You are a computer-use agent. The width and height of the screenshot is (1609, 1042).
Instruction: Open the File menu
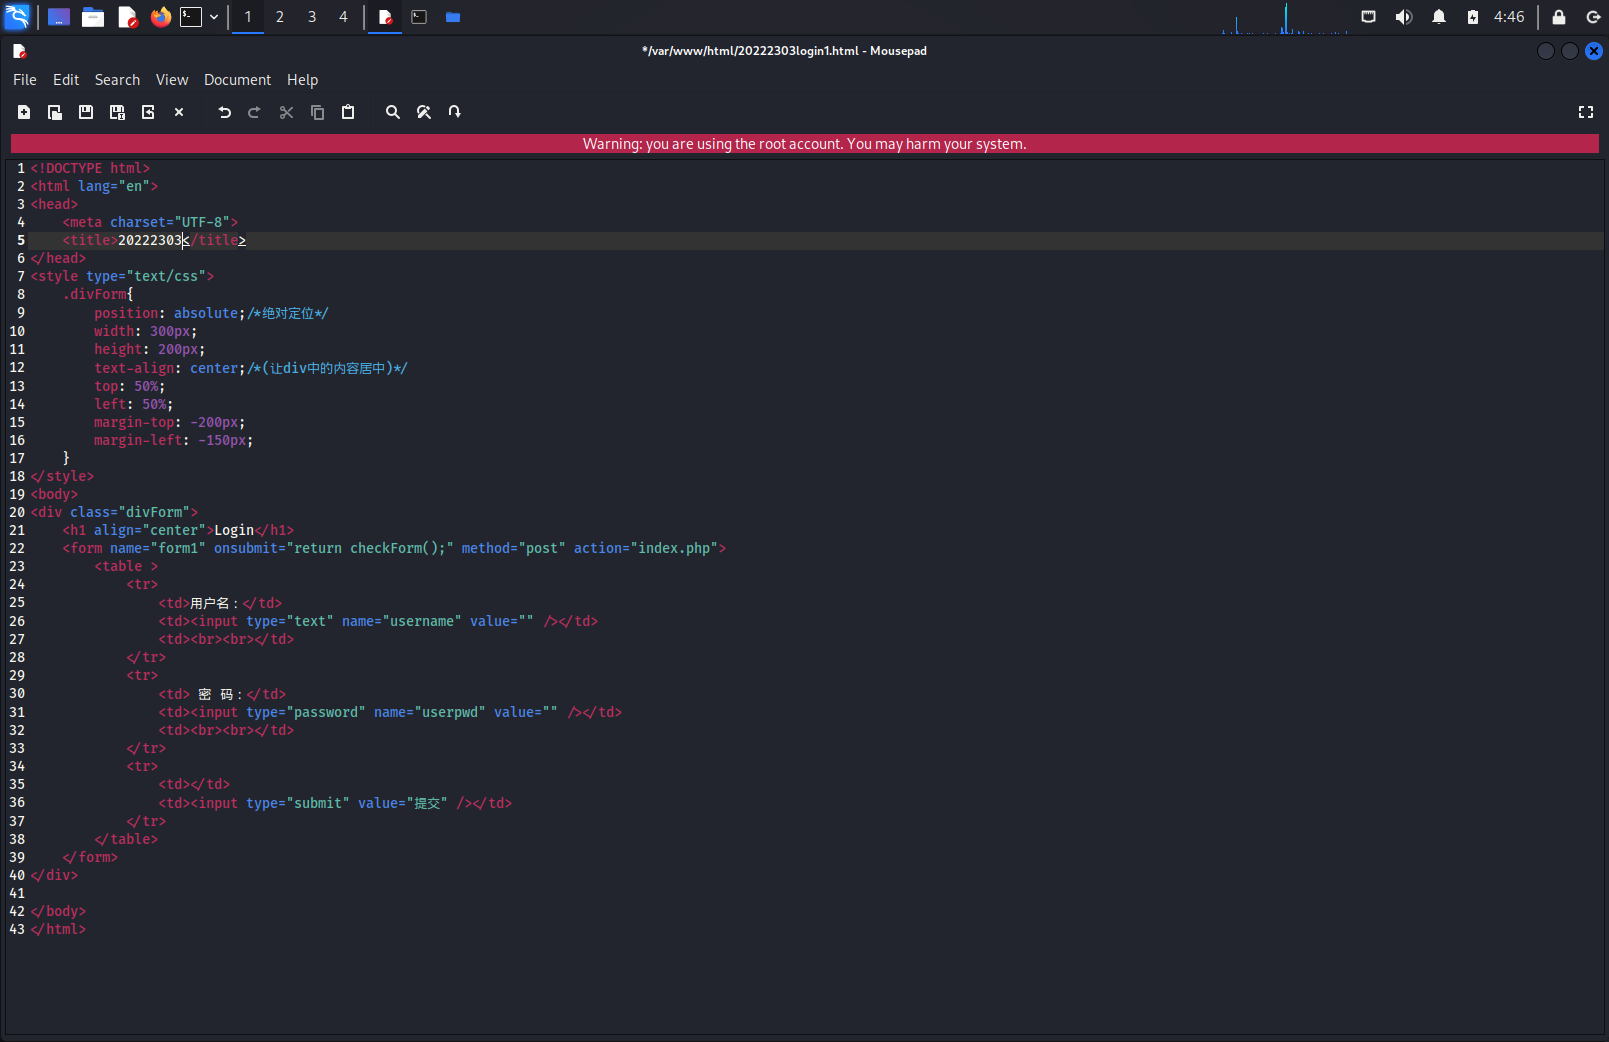click(x=25, y=80)
